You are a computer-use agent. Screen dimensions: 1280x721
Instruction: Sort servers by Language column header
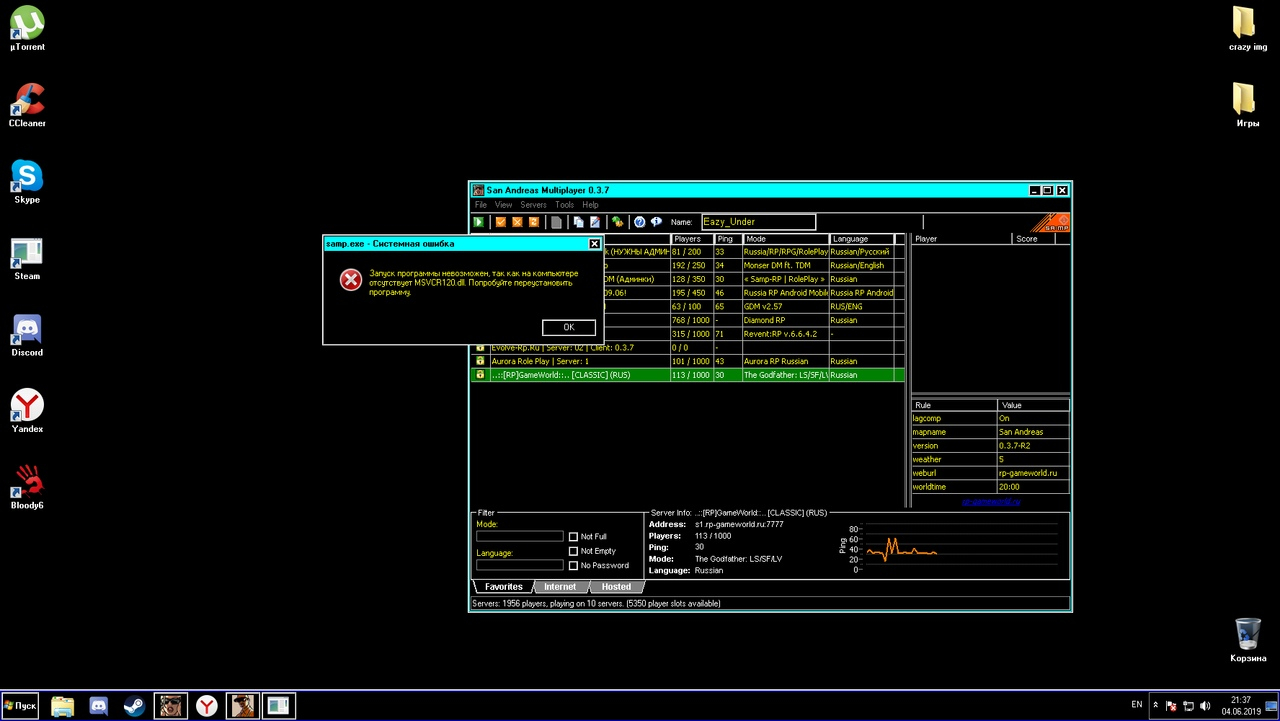tap(861, 239)
